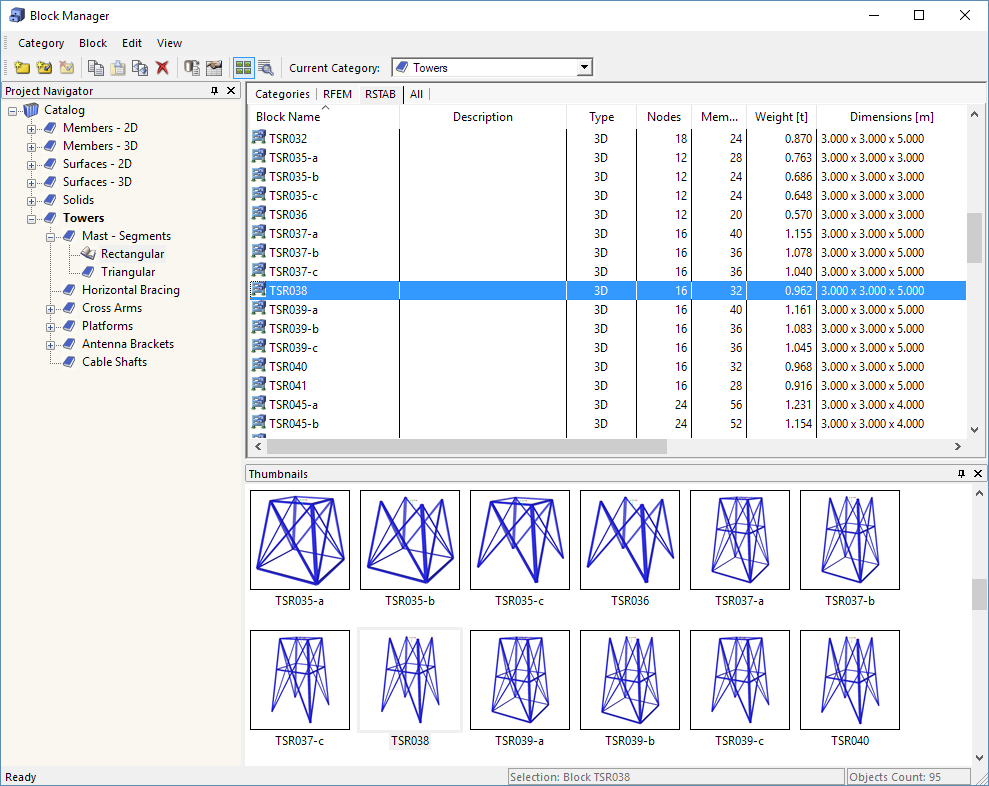Click the Cable Shafts book icon
This screenshot has width=989, height=786.
[x=69, y=362]
